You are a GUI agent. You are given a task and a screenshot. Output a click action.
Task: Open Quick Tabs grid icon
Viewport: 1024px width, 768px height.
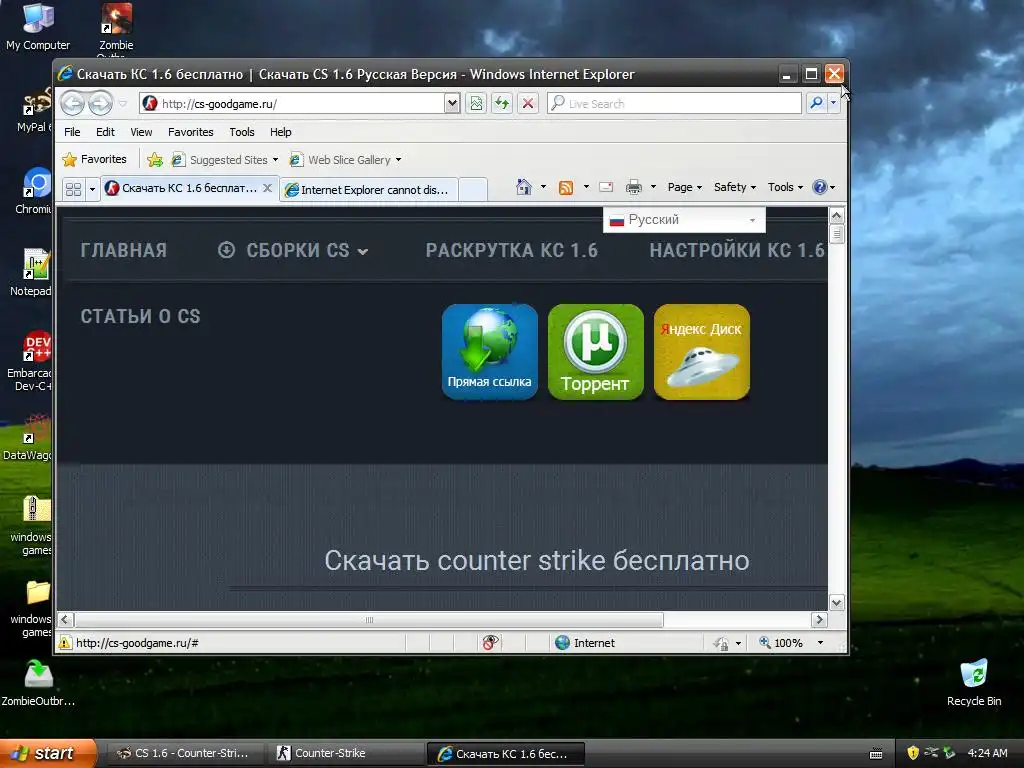[73, 189]
